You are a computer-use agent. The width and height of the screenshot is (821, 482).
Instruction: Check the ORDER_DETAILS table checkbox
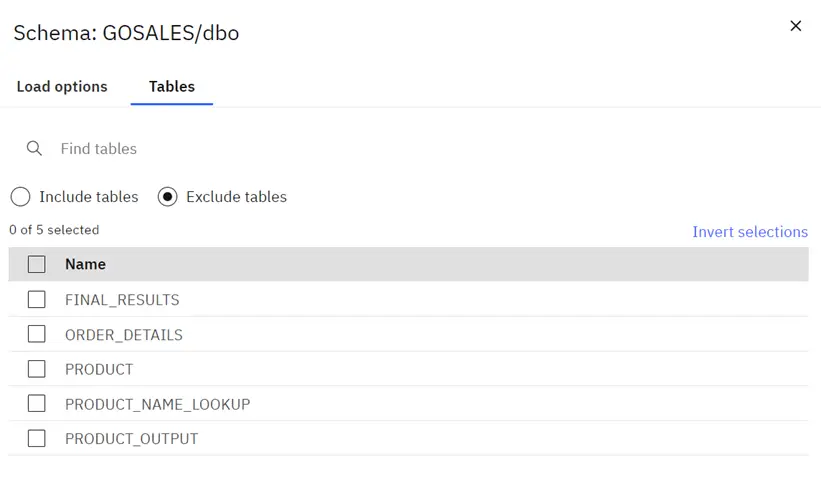[37, 334]
